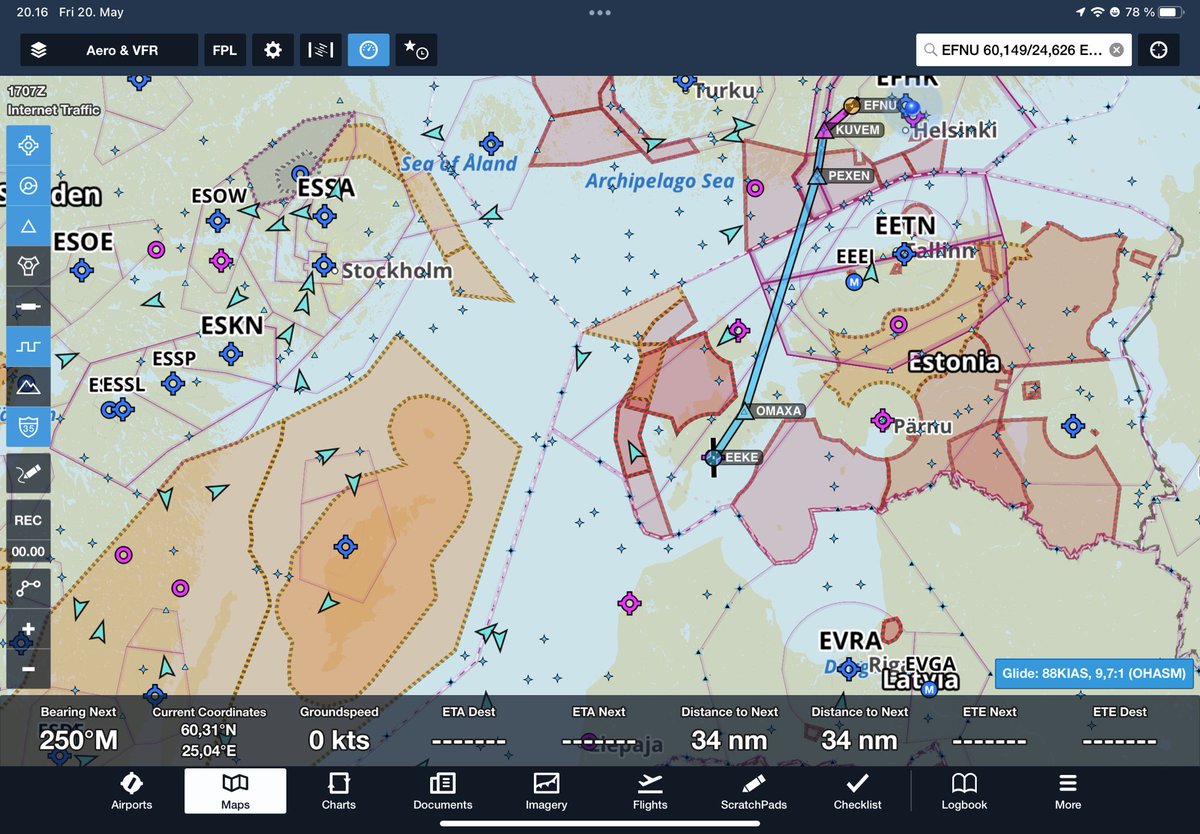
Task: Open the FPL flight plan editor
Action: [225, 50]
